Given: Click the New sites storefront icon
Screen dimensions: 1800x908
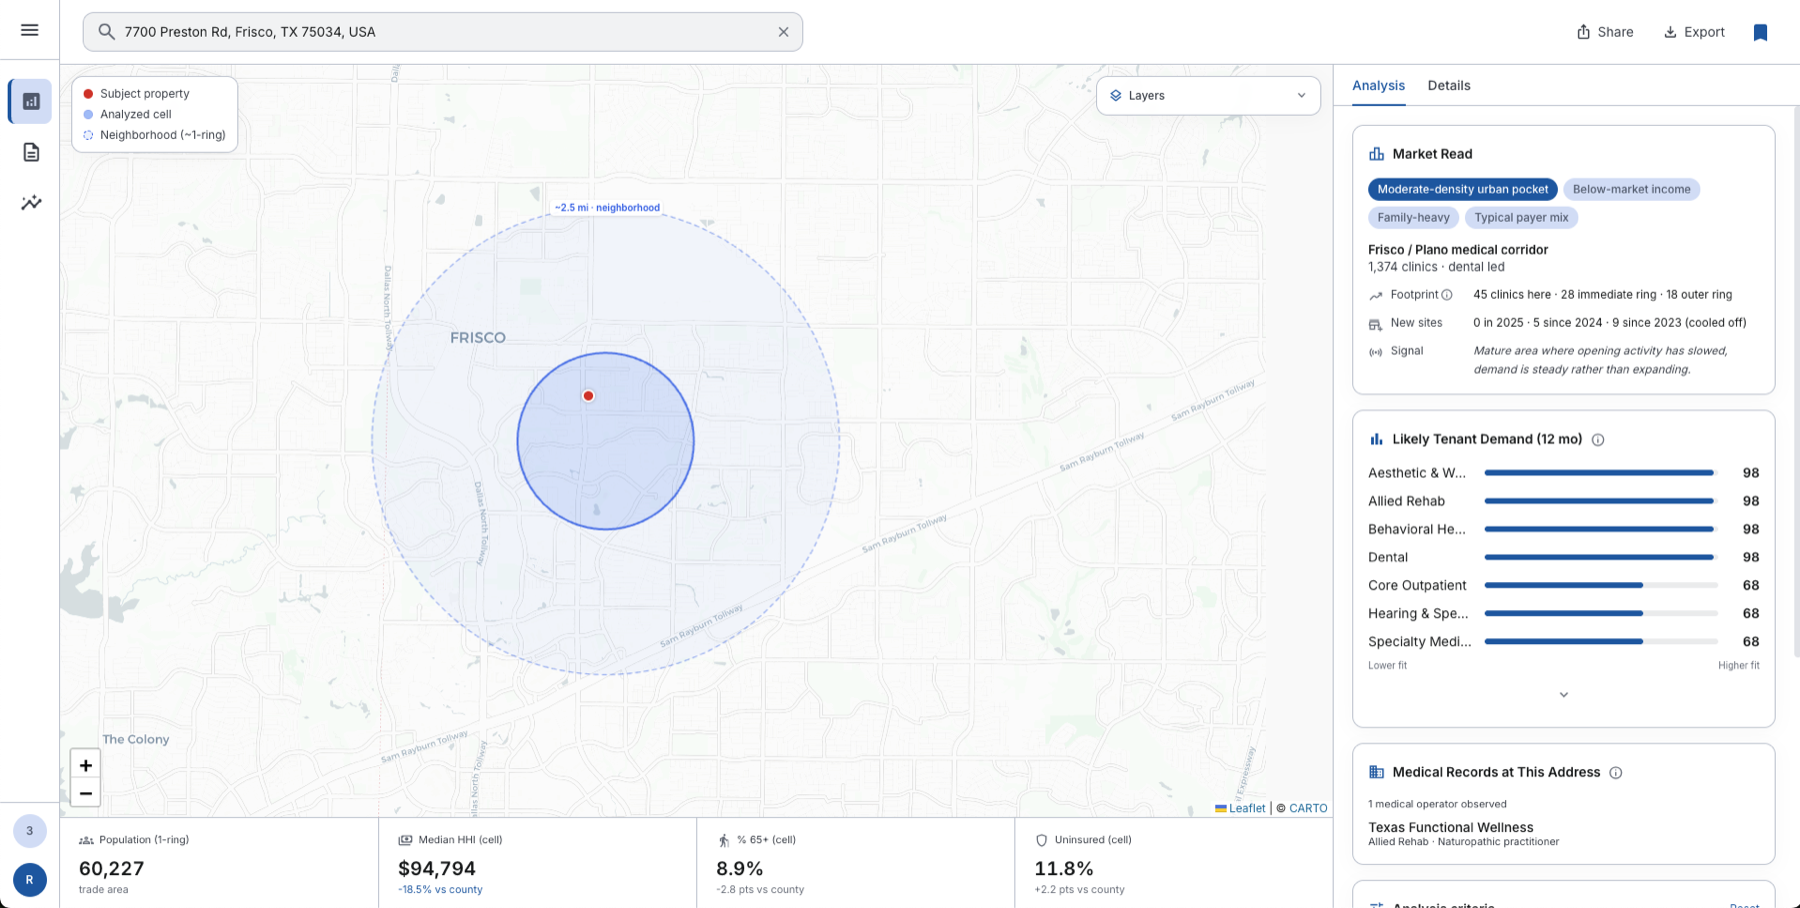Looking at the screenshot, I should click(1376, 324).
